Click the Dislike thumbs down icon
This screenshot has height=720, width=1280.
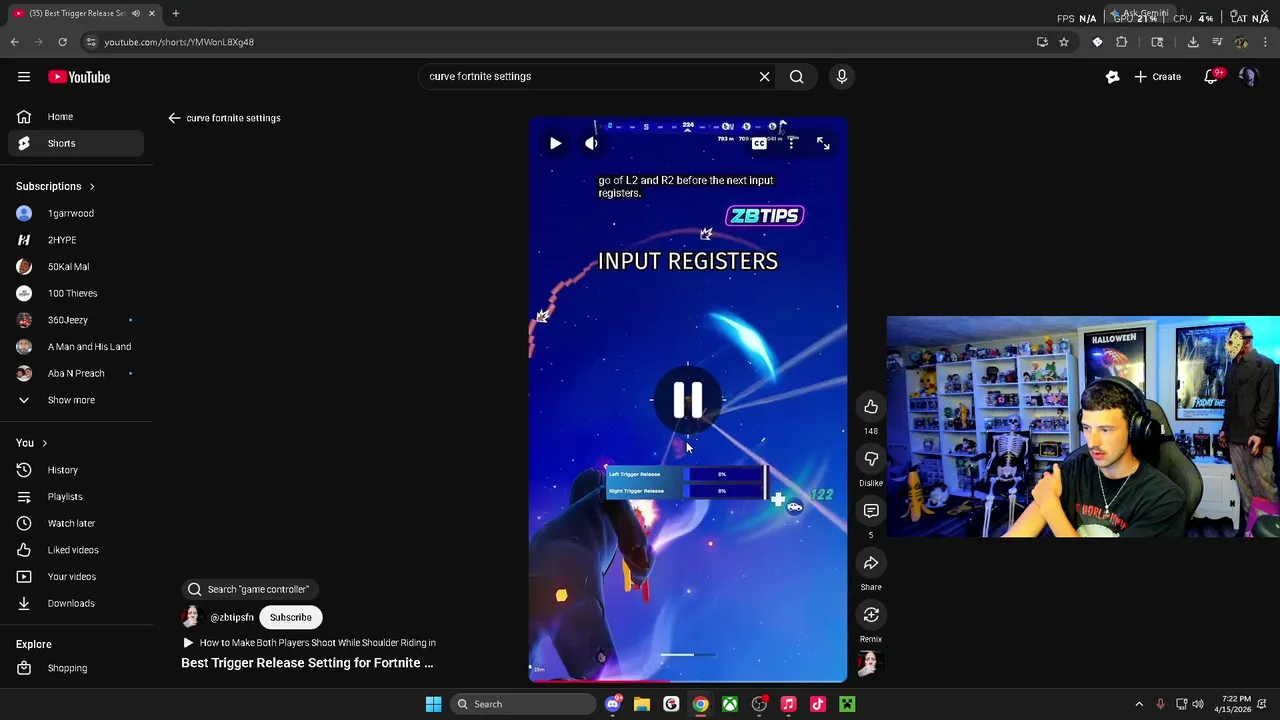871,459
